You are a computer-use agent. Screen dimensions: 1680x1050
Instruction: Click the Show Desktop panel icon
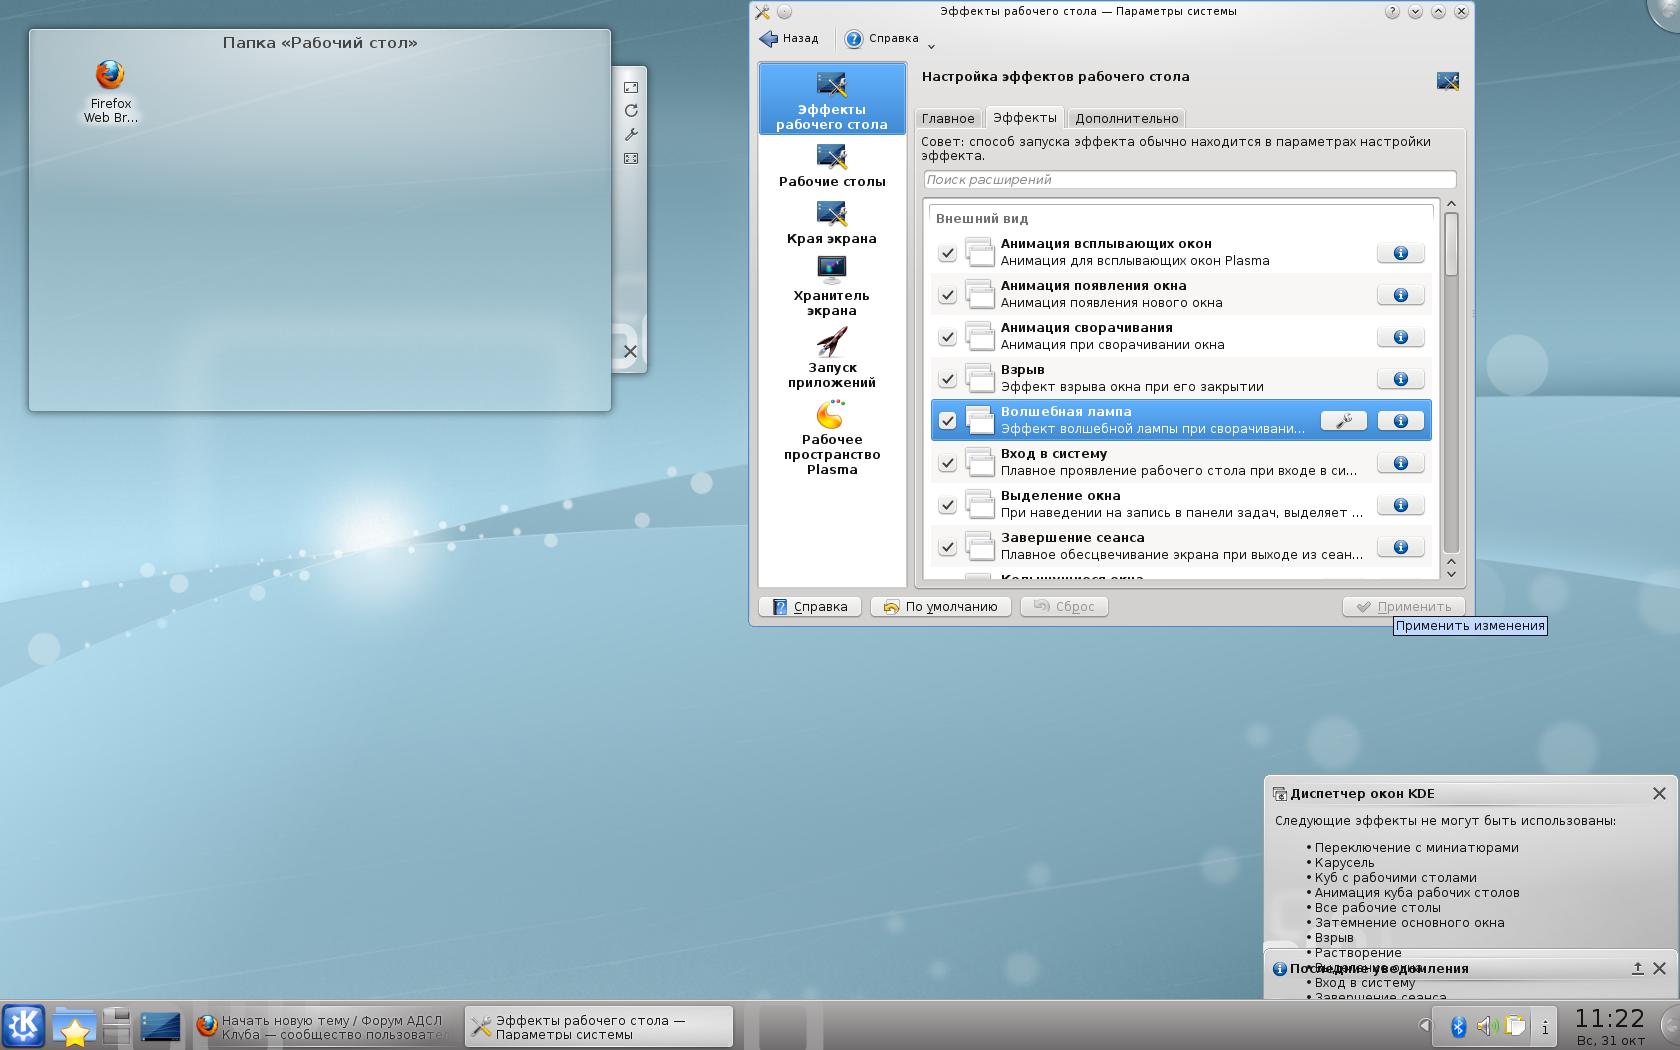[160, 1027]
